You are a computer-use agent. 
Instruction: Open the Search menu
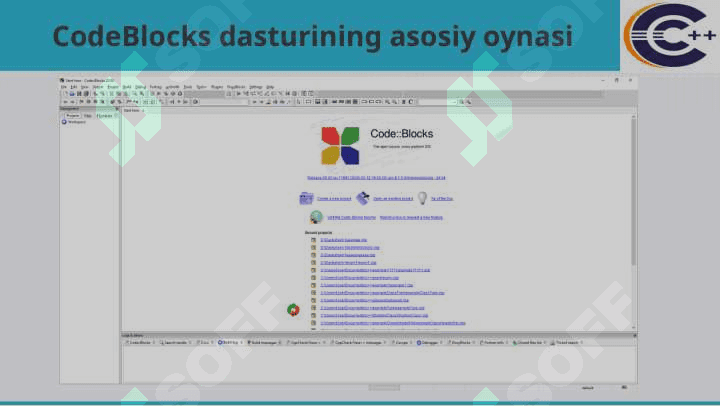(98, 86)
